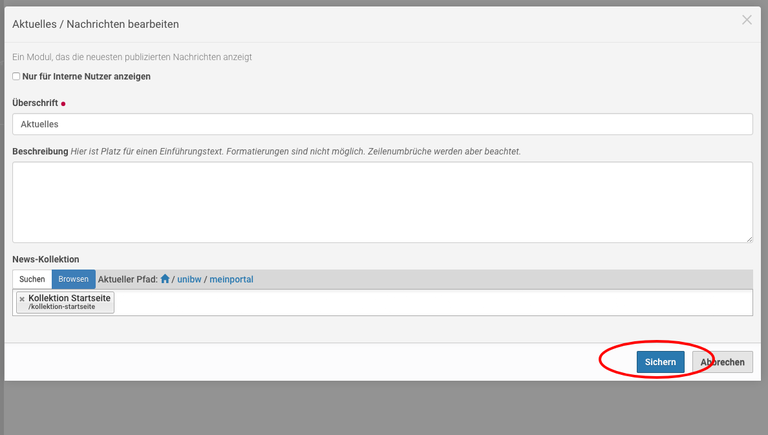Open the 'unibw' path link
Screen dimensions: 768x435
pos(189,279)
